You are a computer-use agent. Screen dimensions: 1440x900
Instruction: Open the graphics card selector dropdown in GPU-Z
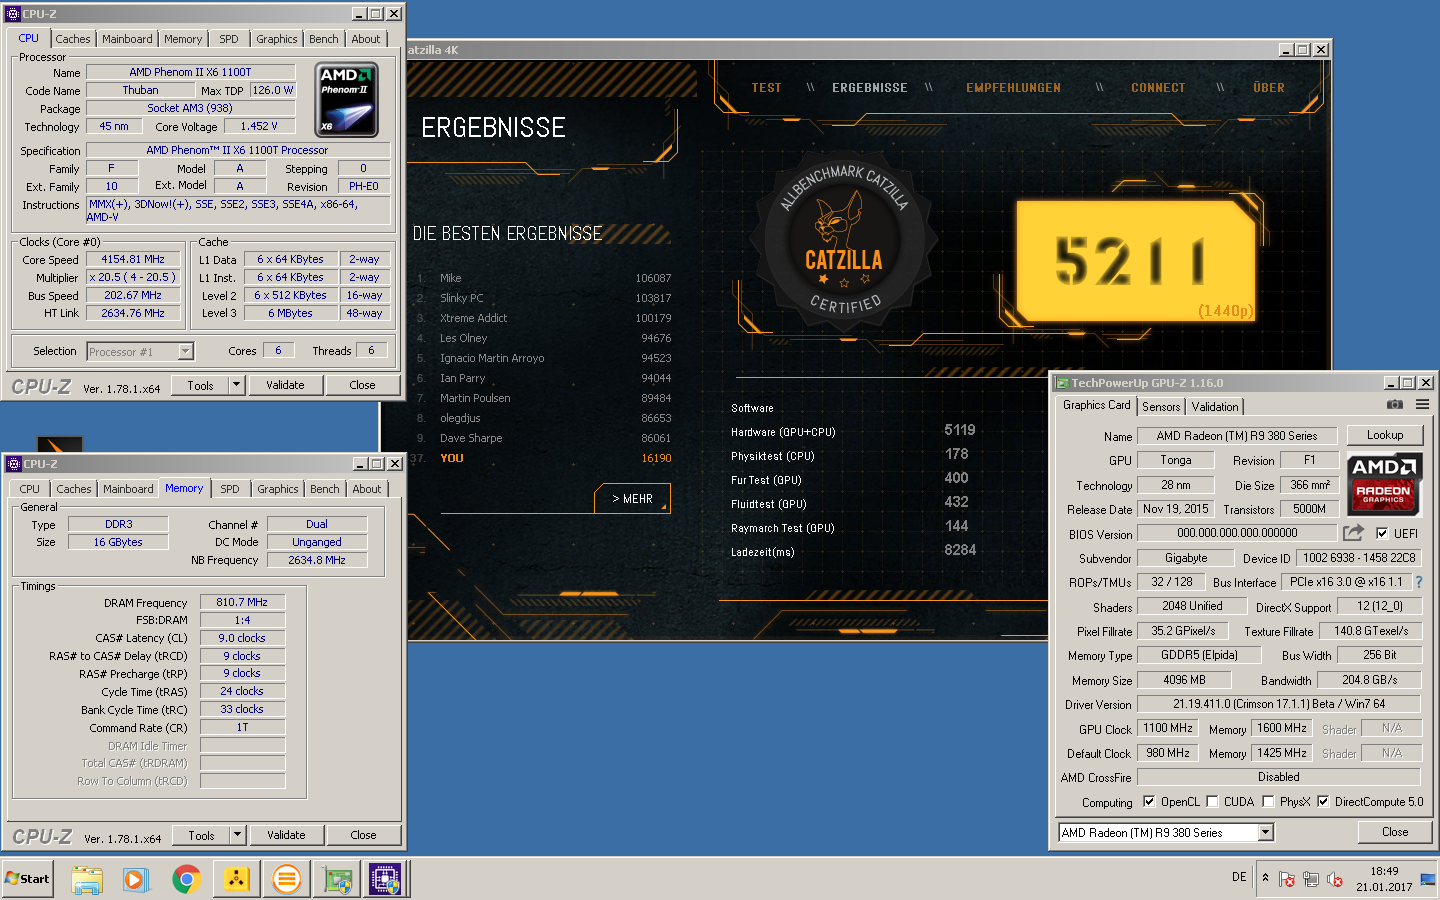coord(1266,832)
